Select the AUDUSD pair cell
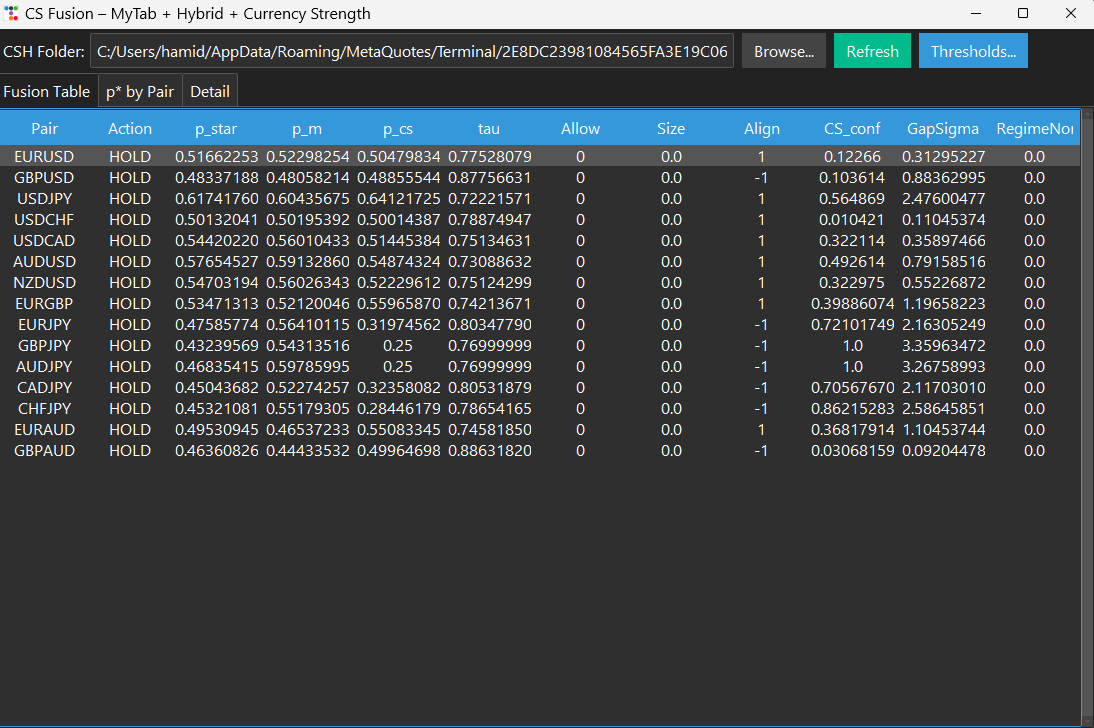This screenshot has height=728, width=1094. coord(44,261)
